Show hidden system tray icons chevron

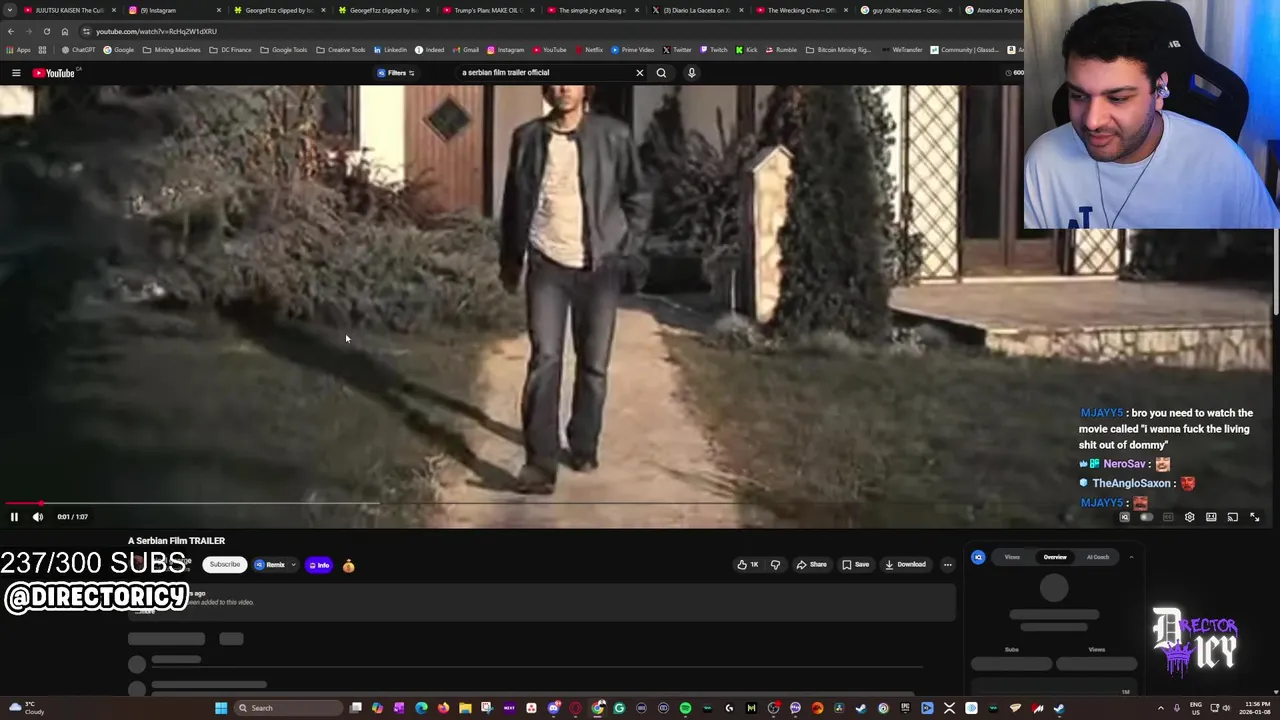point(1161,709)
